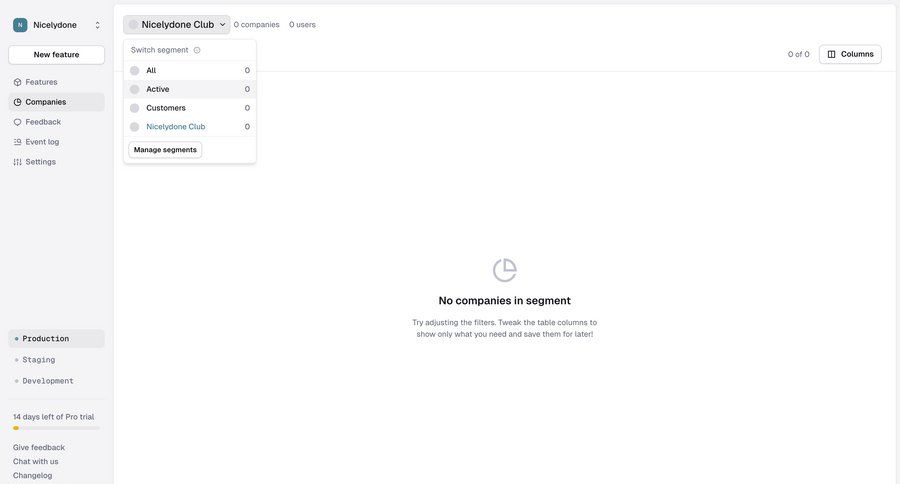Collapse the Nicelydone Club segment dropdown
This screenshot has width=900, height=484.
pyautogui.click(x=177, y=25)
